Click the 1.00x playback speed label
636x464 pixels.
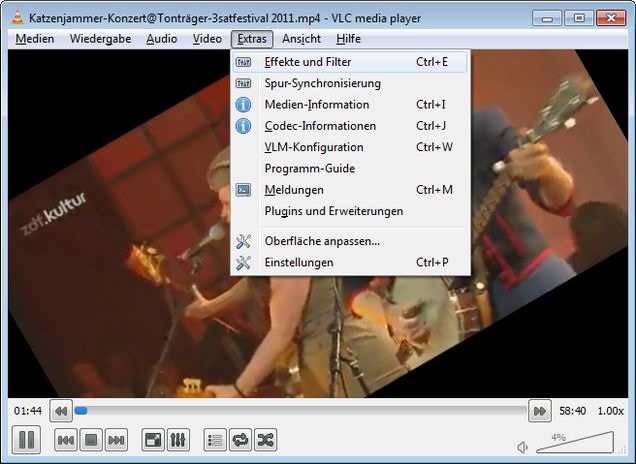pos(610,411)
